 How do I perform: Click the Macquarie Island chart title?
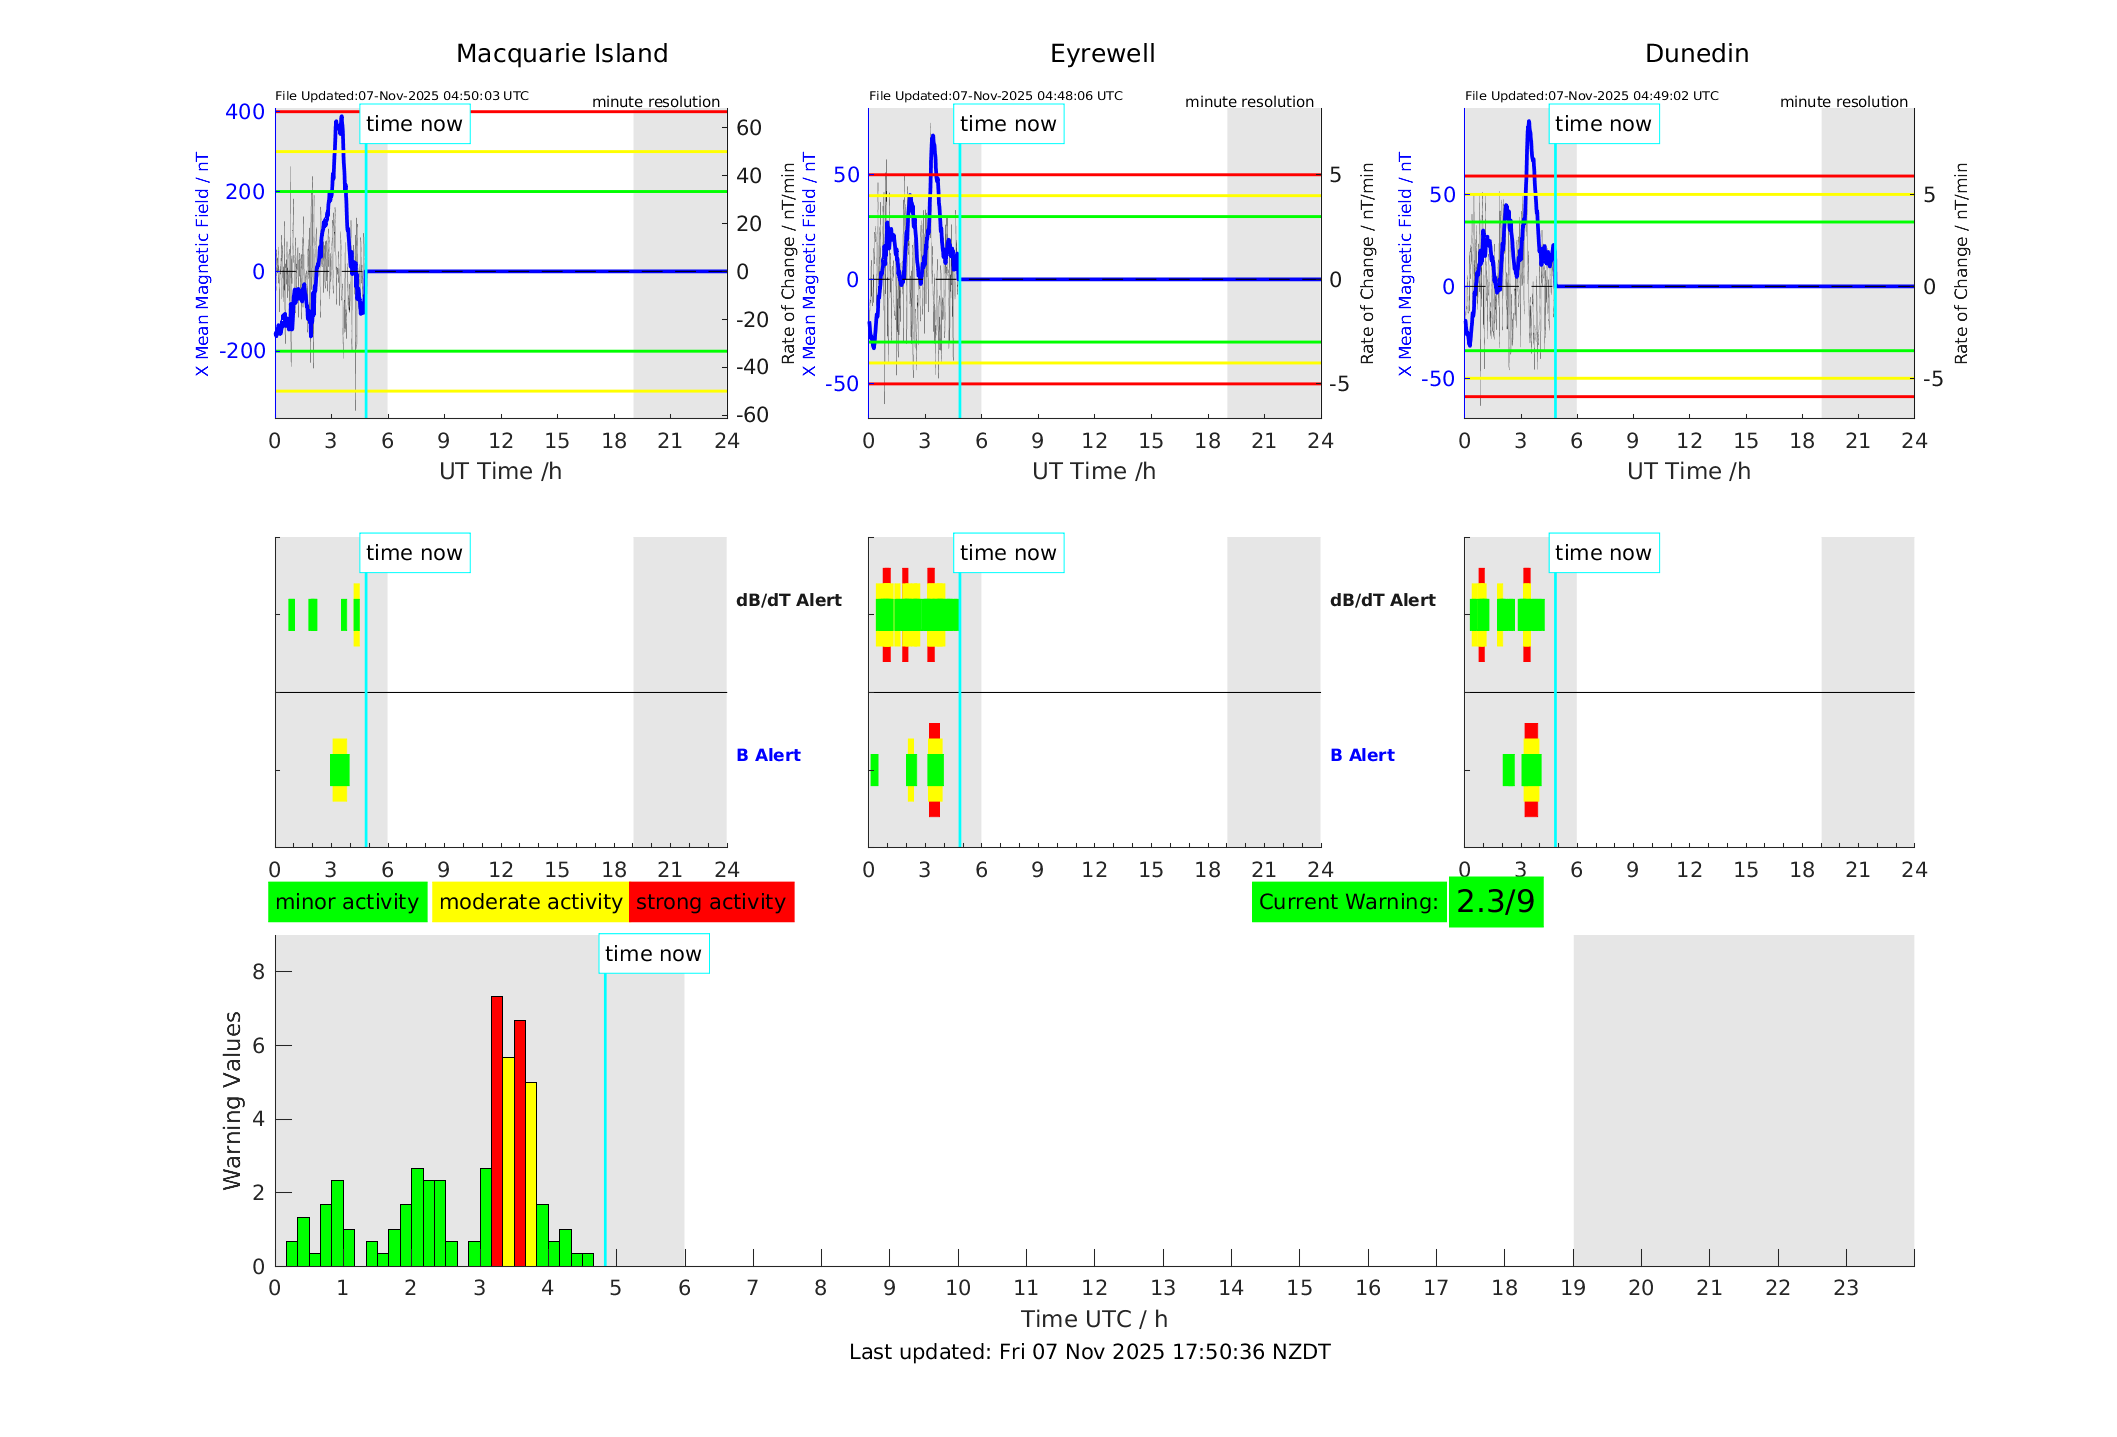pyautogui.click(x=562, y=54)
